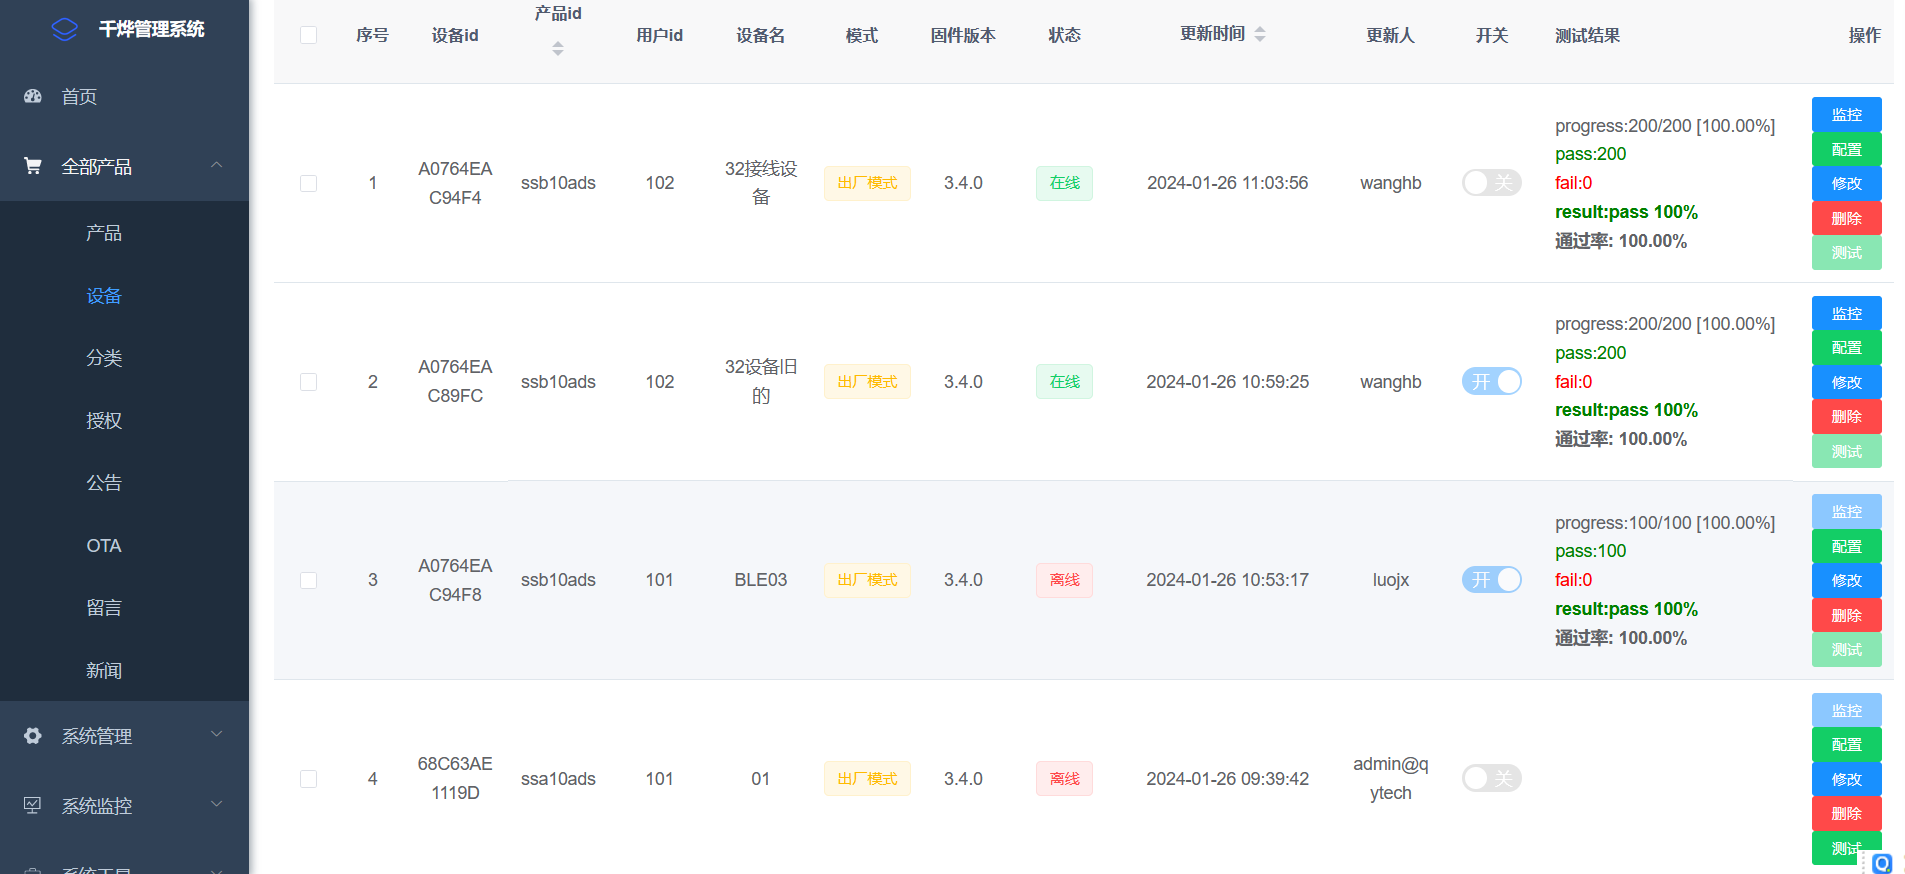This screenshot has width=1905, height=874.
Task: Turn on the switch for device A0764EAC94F4
Action: point(1492,183)
